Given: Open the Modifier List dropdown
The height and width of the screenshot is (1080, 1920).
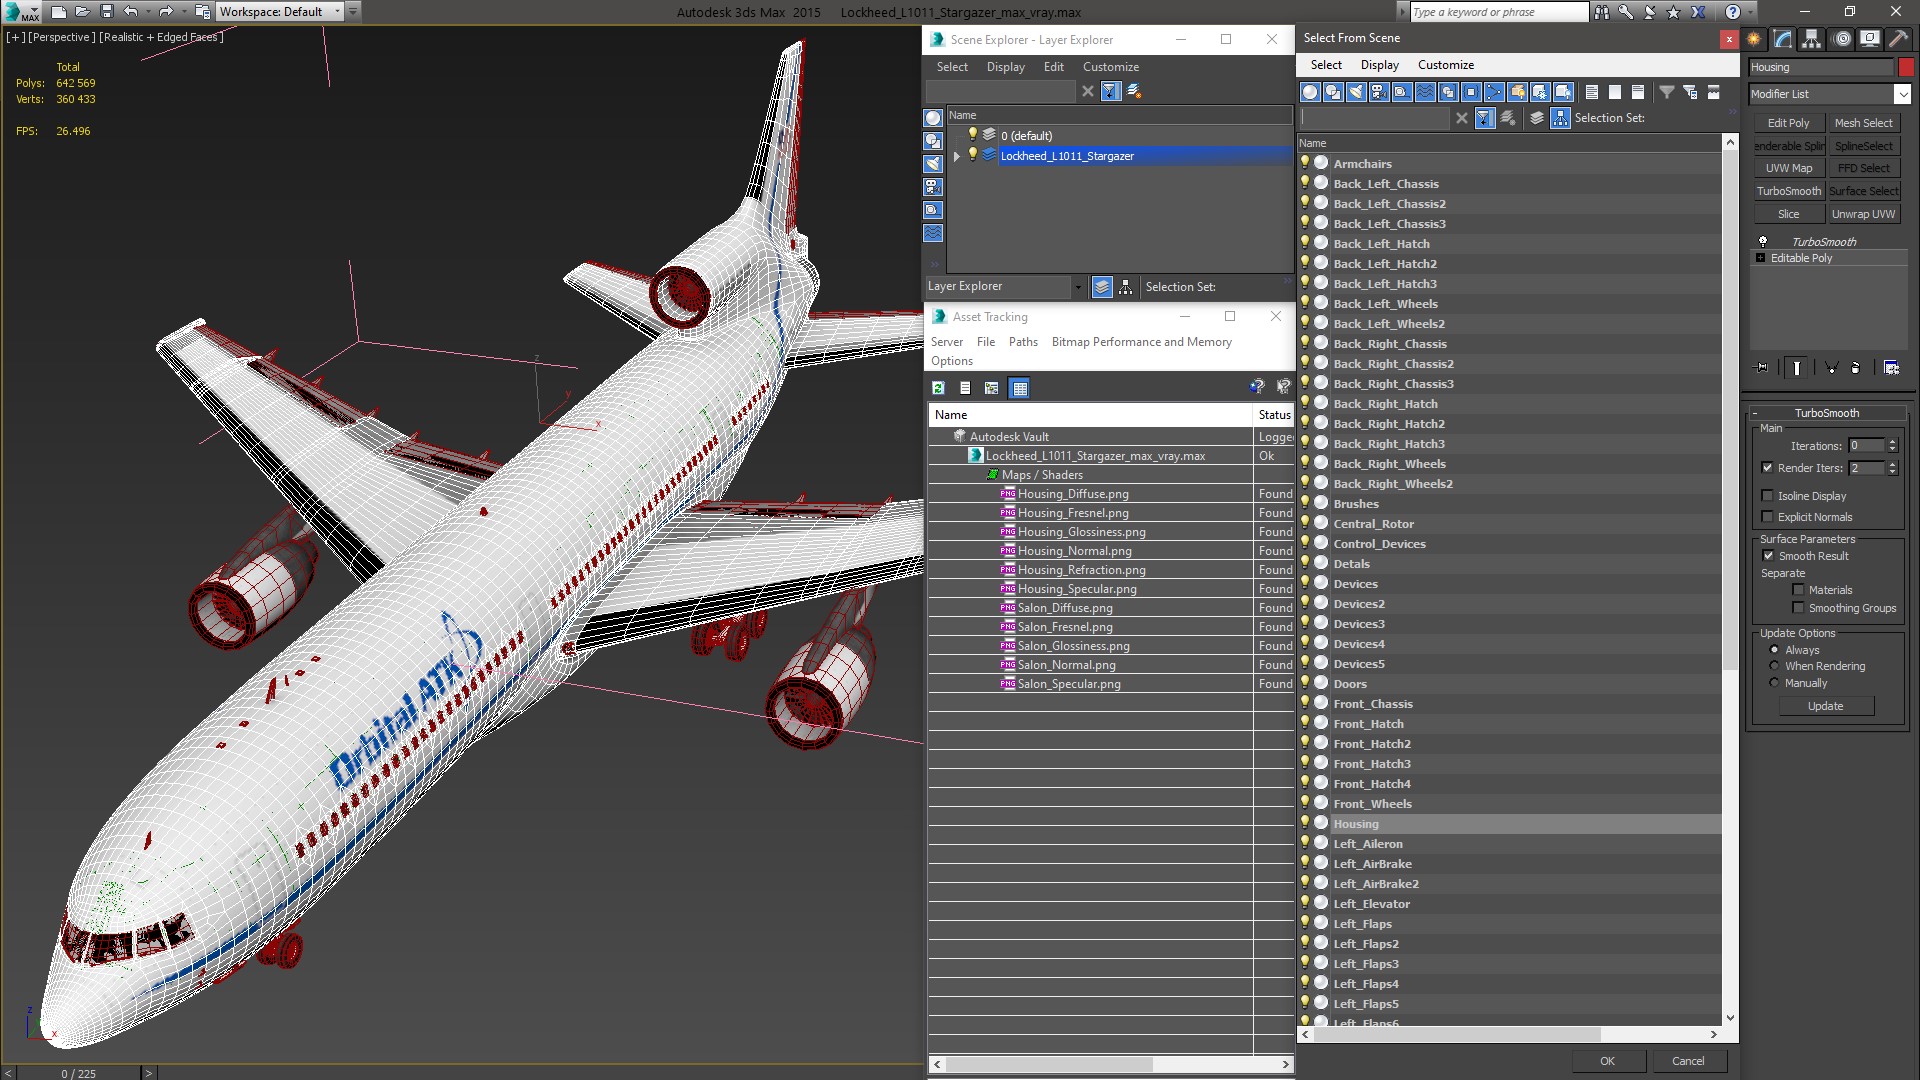Looking at the screenshot, I should coord(1901,94).
